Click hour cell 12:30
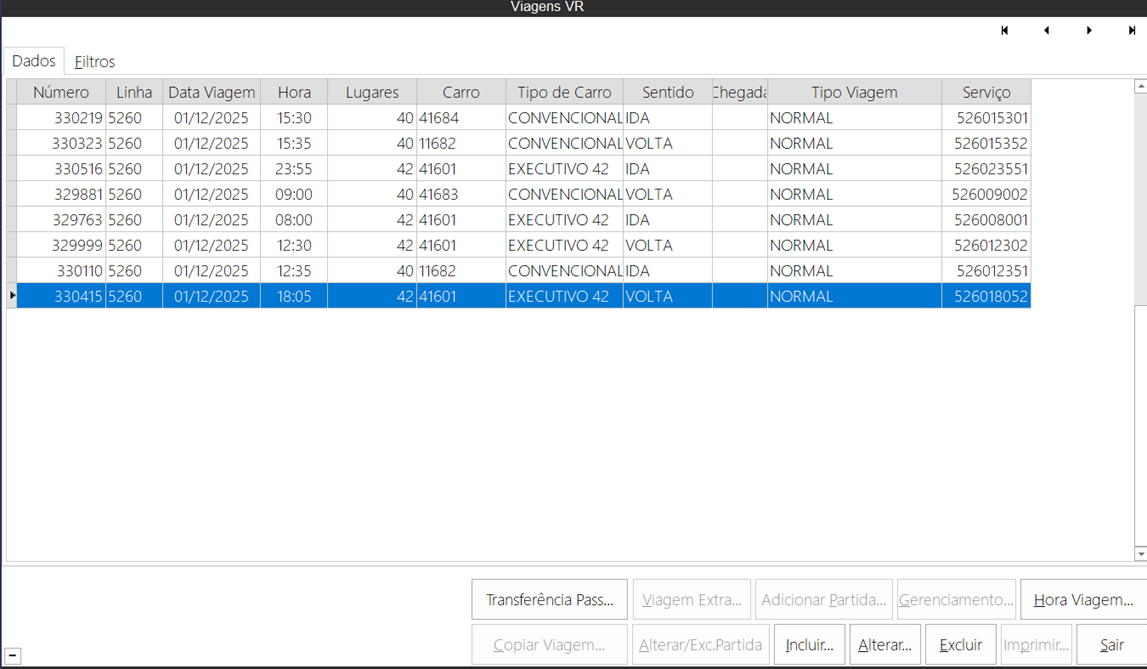1147x669 pixels. tap(294, 245)
